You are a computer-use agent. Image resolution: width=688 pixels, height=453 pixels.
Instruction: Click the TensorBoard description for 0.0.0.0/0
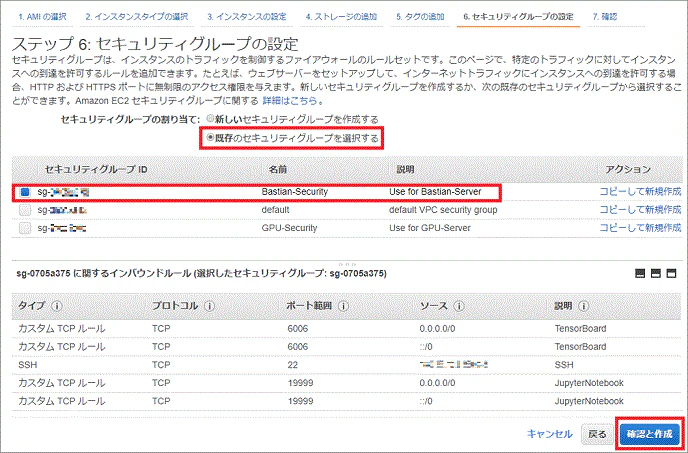(x=580, y=328)
